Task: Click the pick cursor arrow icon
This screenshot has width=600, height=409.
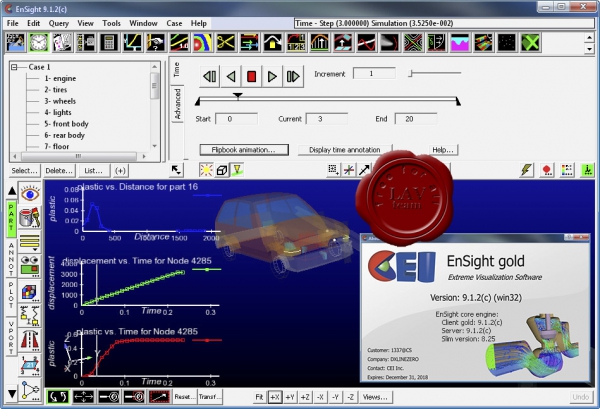Action: click(x=176, y=170)
